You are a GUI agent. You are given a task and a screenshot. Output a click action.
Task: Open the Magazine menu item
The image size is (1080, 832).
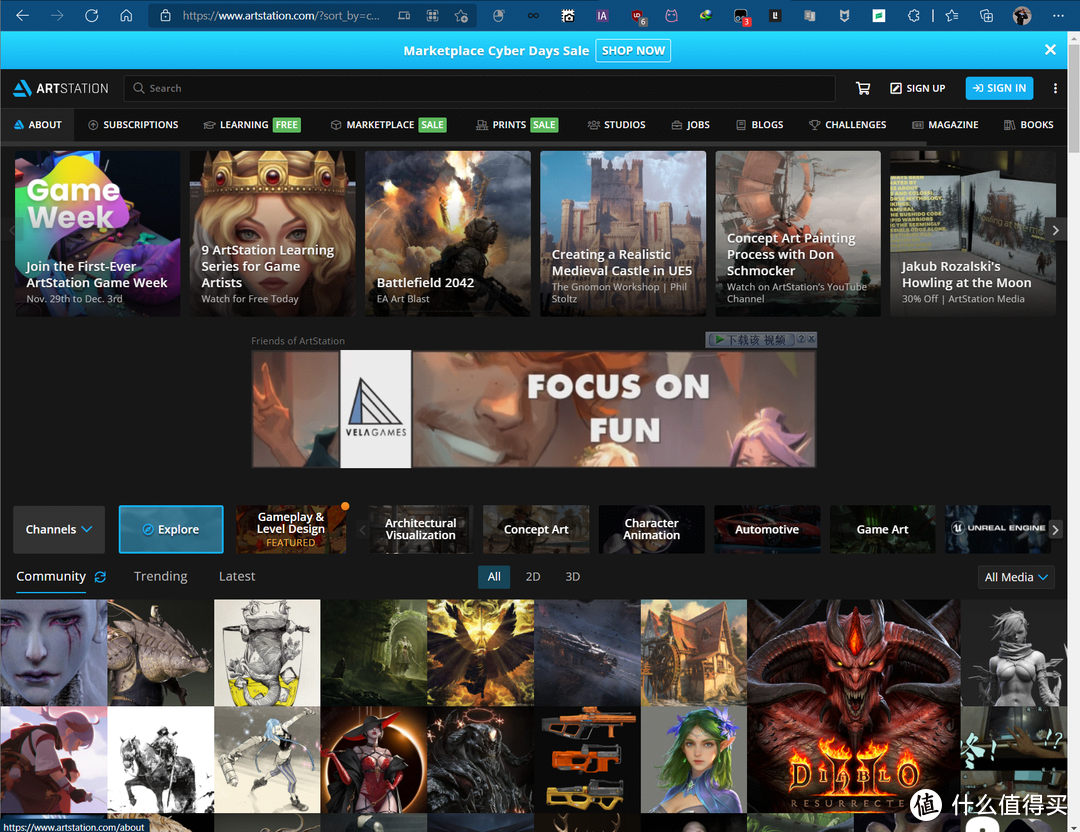[945, 125]
